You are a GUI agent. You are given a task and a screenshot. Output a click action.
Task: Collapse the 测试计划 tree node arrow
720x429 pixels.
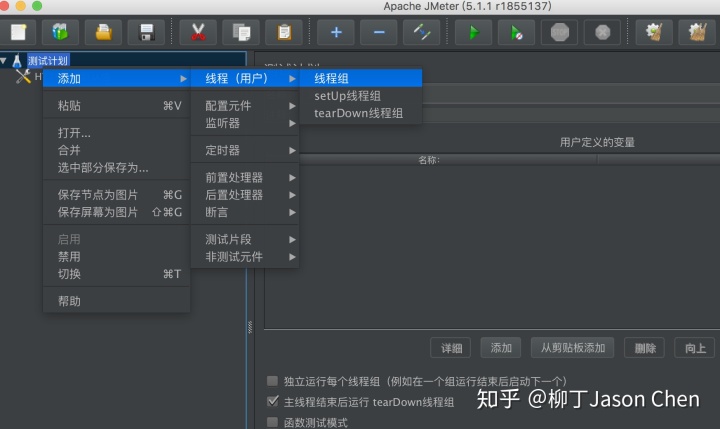tap(4, 61)
